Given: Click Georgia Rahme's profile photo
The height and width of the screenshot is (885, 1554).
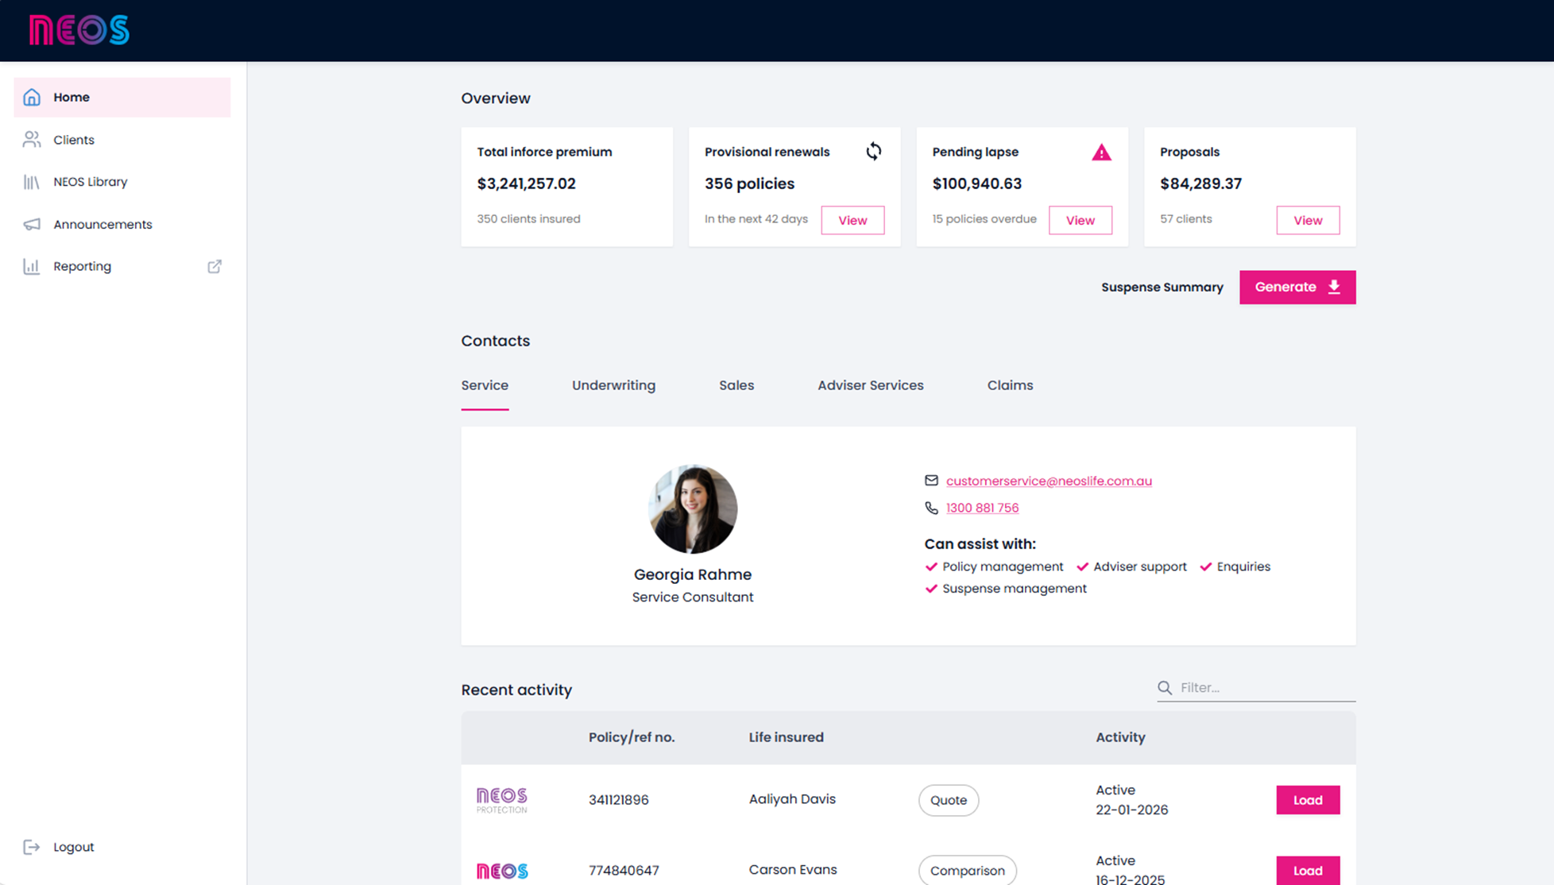Looking at the screenshot, I should click(692, 509).
